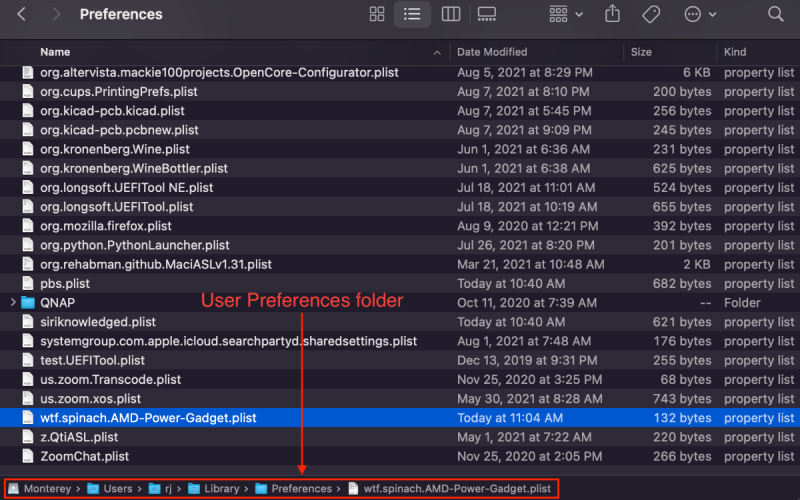Select org.kicad-pcb.kicad.plist file
The height and width of the screenshot is (500, 800).
(112, 111)
